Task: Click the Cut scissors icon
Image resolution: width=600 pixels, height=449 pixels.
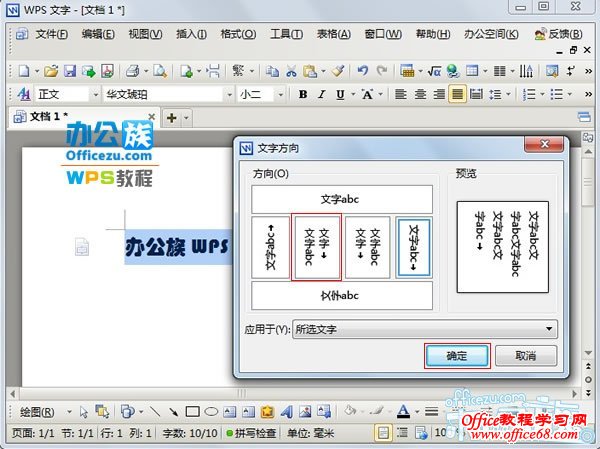Action: [291, 71]
